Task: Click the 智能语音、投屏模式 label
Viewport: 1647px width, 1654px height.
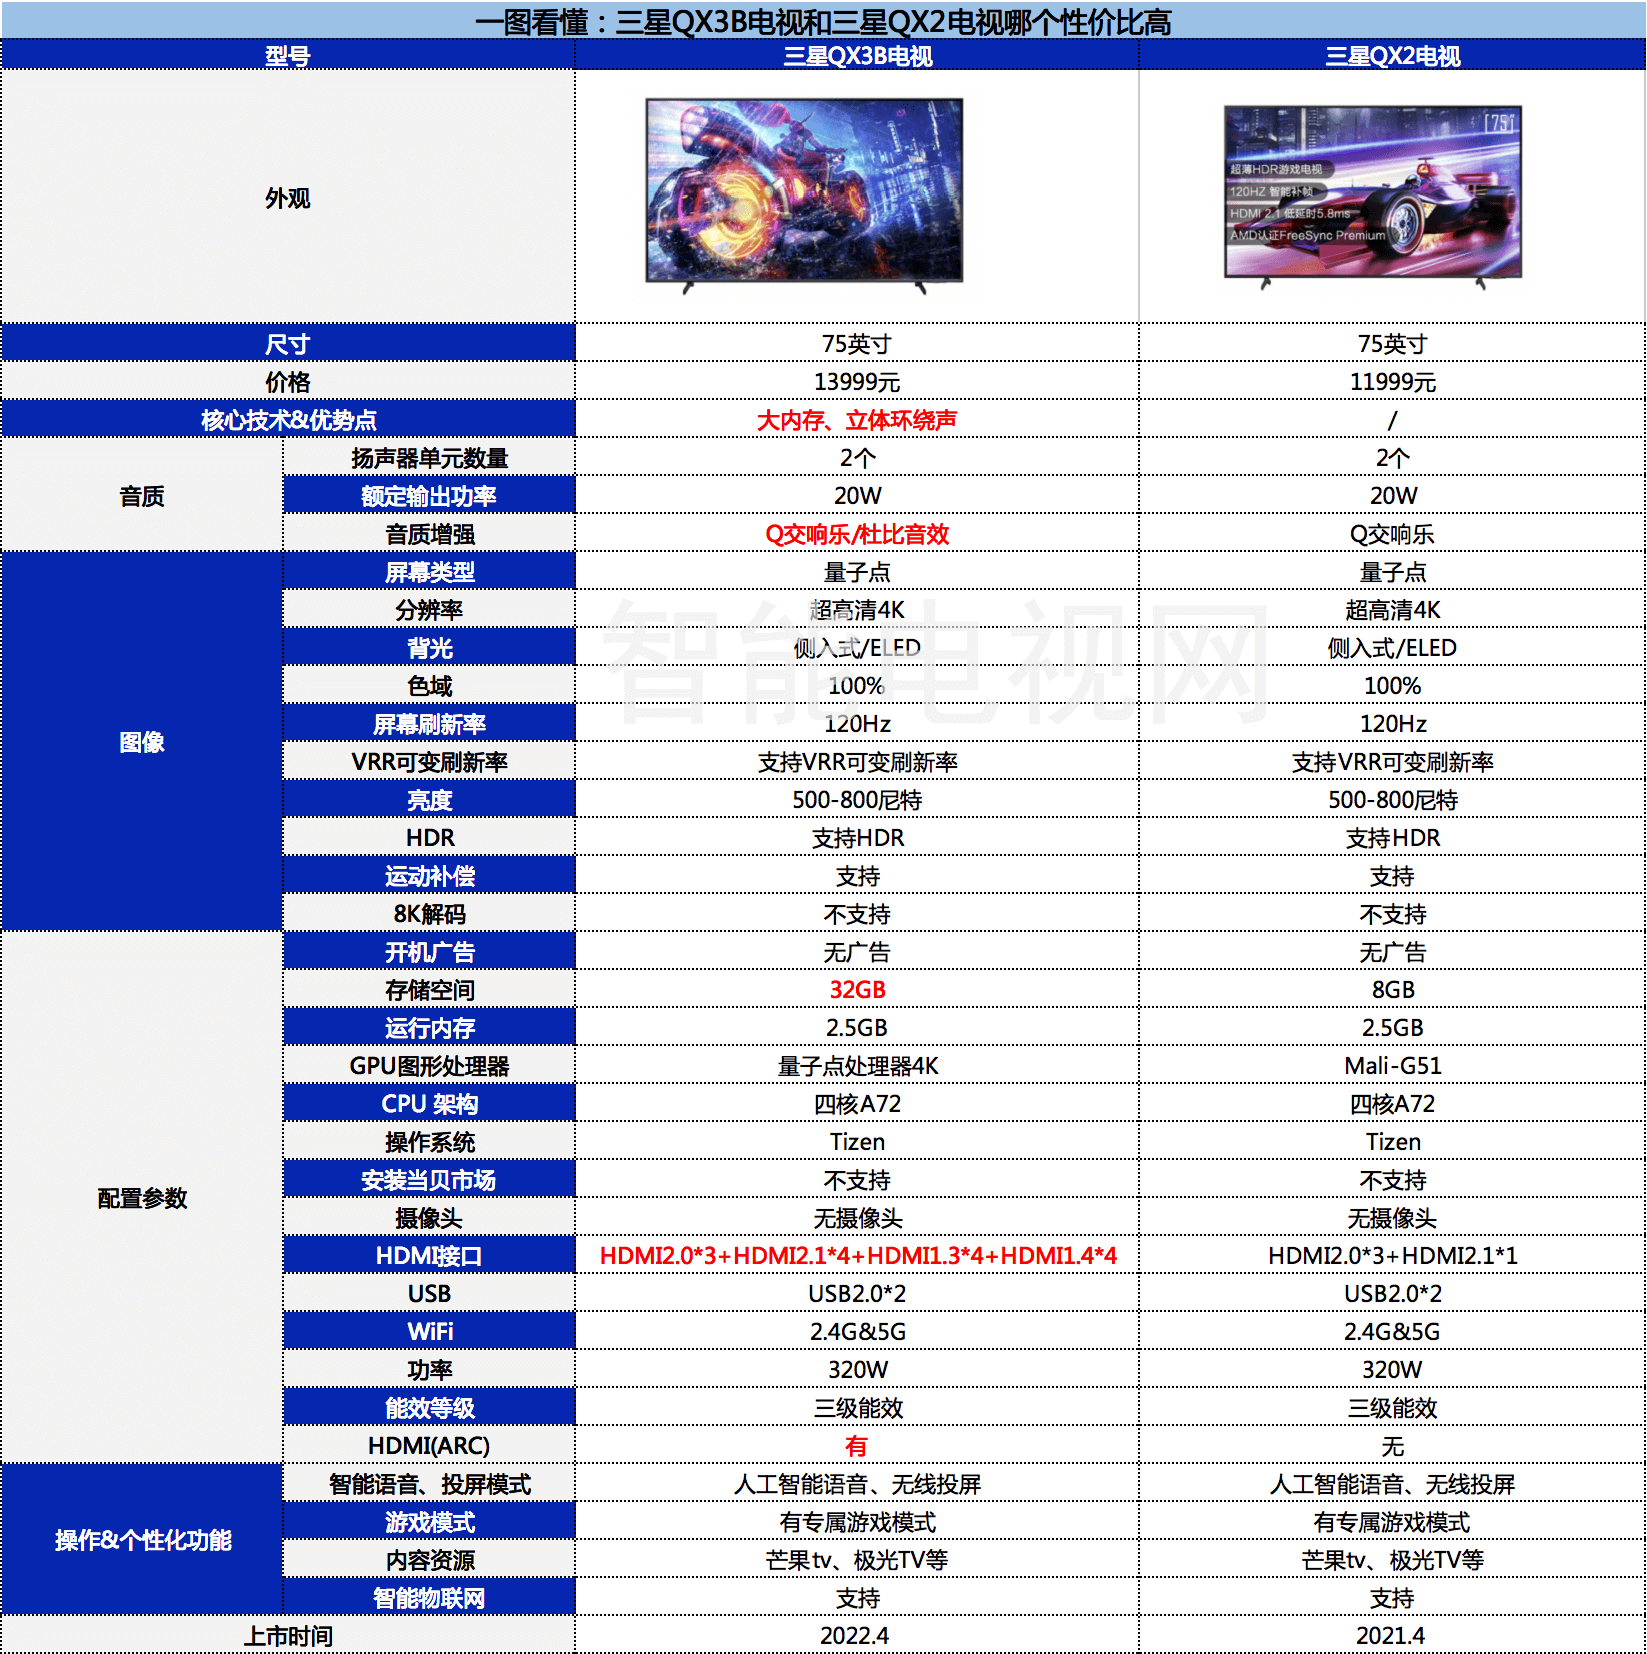Action: (429, 1484)
